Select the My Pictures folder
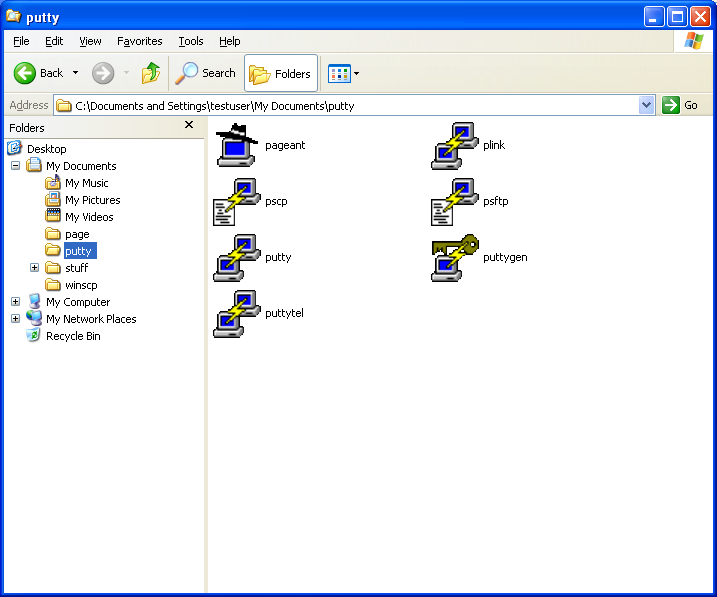717x597 pixels. tap(92, 200)
